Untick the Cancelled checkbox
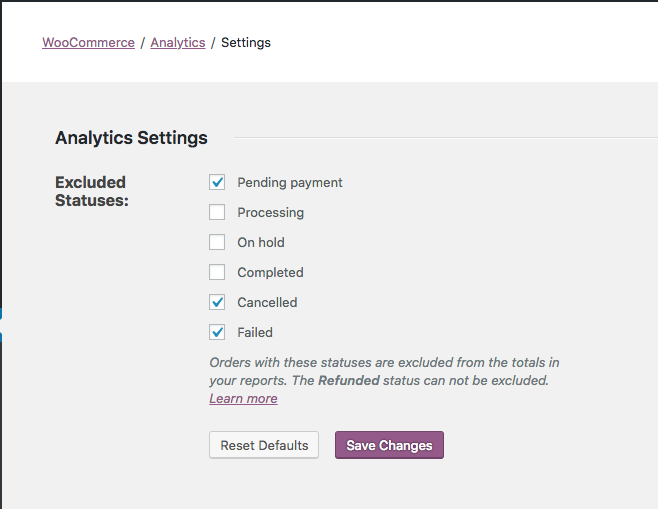This screenshot has height=509, width=658. (217, 302)
